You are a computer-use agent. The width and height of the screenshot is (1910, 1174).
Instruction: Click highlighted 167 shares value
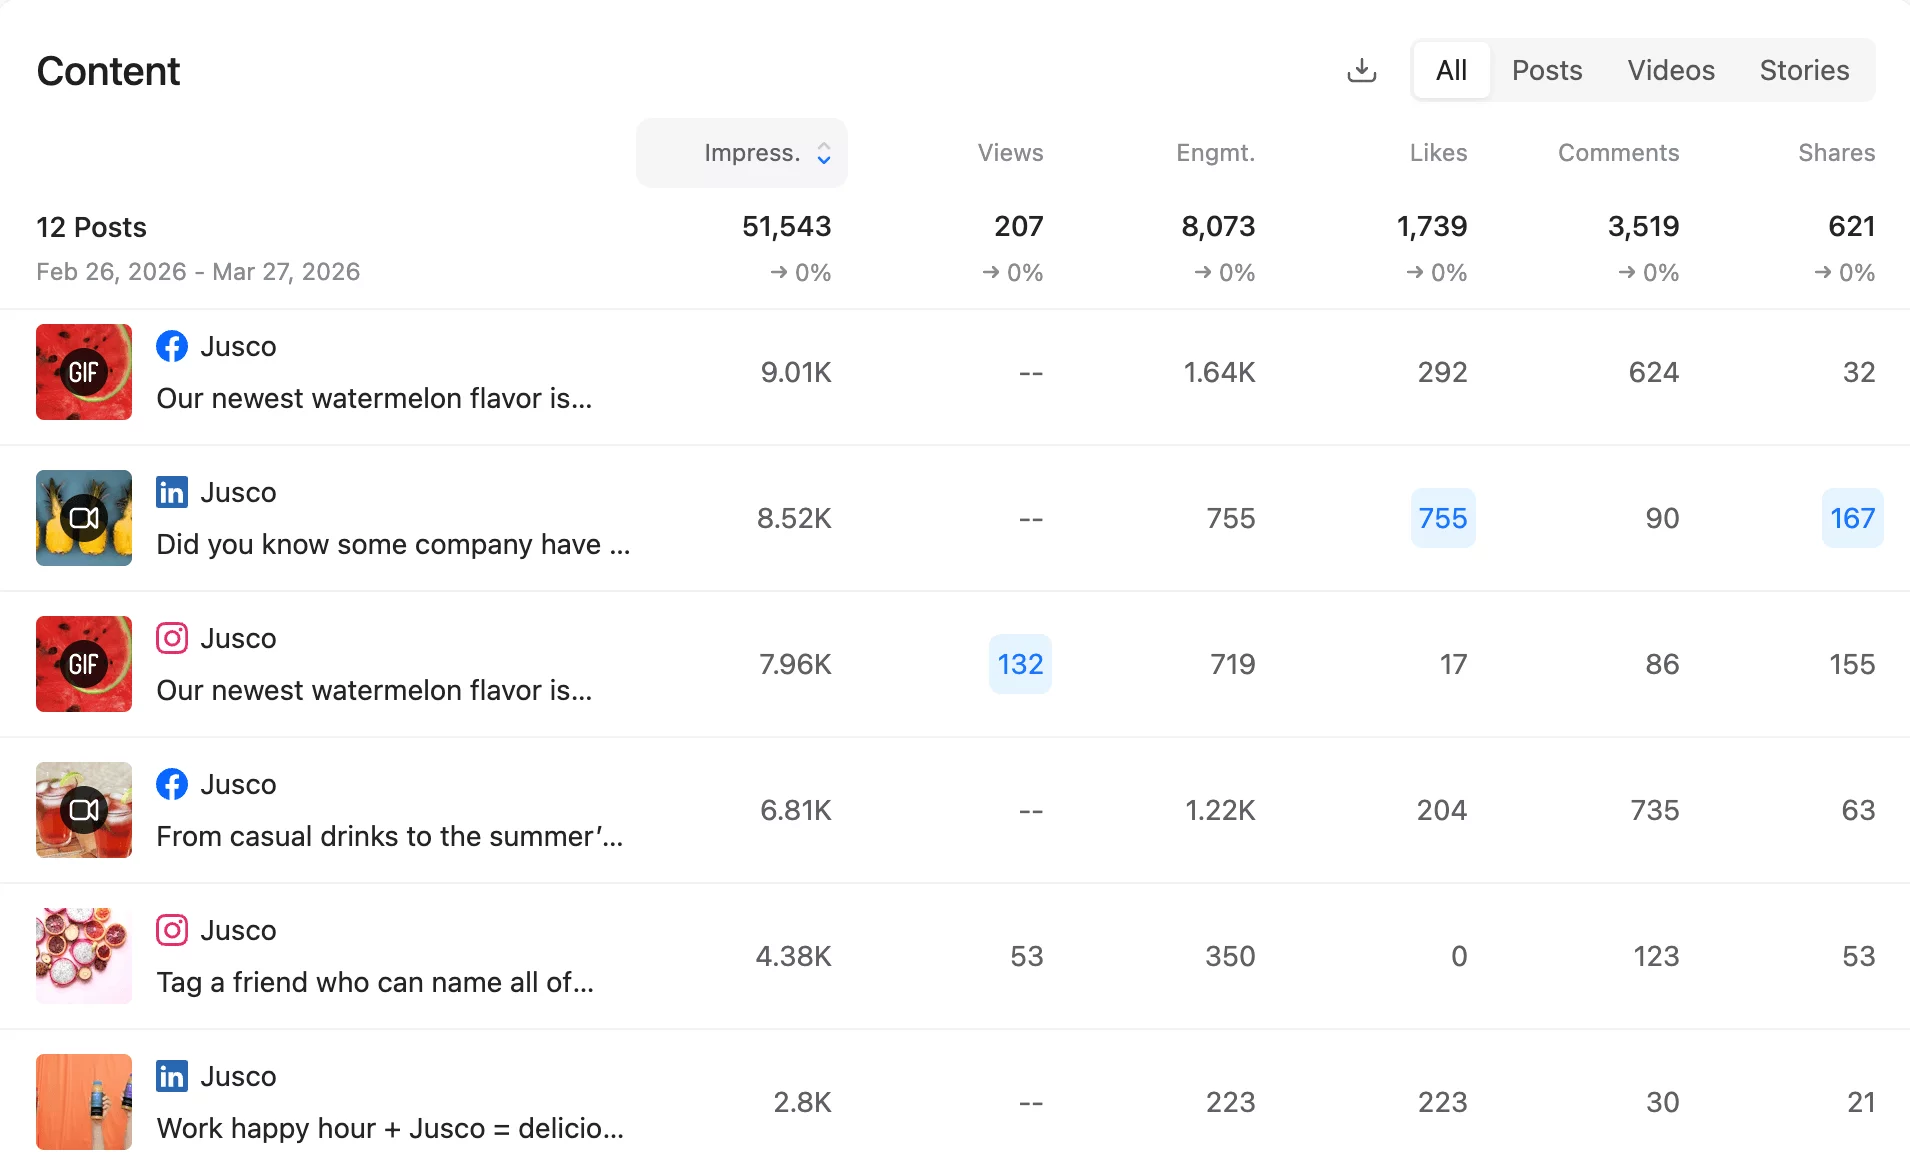point(1852,518)
